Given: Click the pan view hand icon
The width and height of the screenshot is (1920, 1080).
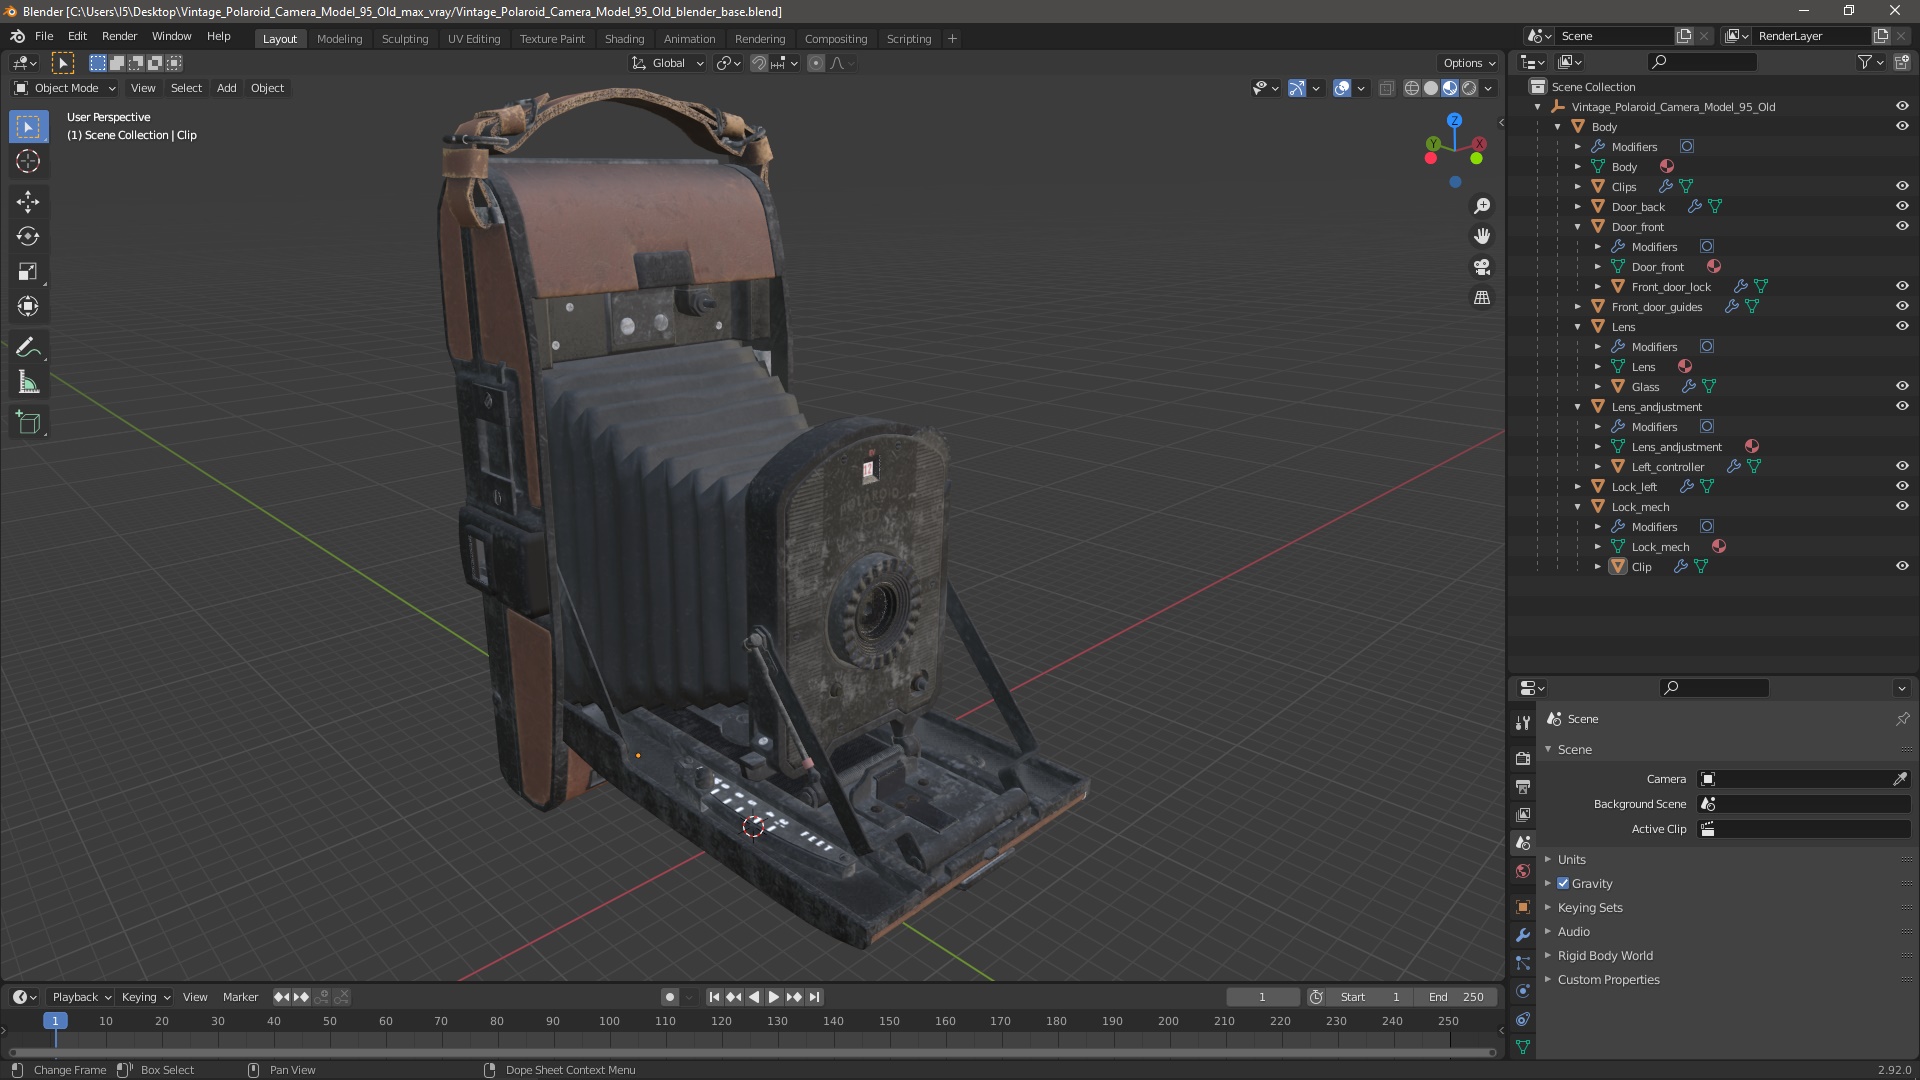Looking at the screenshot, I should (x=1482, y=236).
